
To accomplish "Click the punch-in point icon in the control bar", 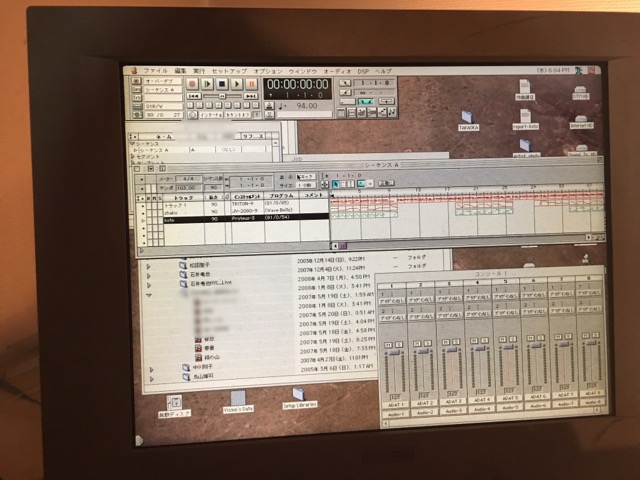I will (x=345, y=83).
